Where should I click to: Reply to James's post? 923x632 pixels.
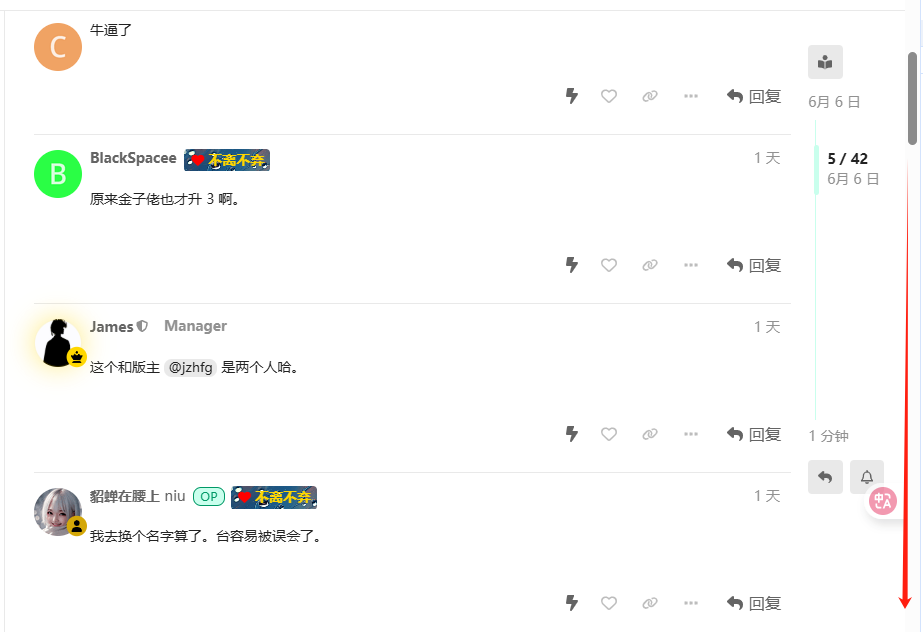coord(753,434)
